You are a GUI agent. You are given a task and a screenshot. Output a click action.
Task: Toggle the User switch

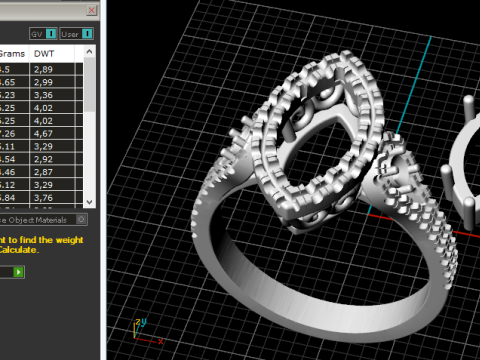[76, 34]
